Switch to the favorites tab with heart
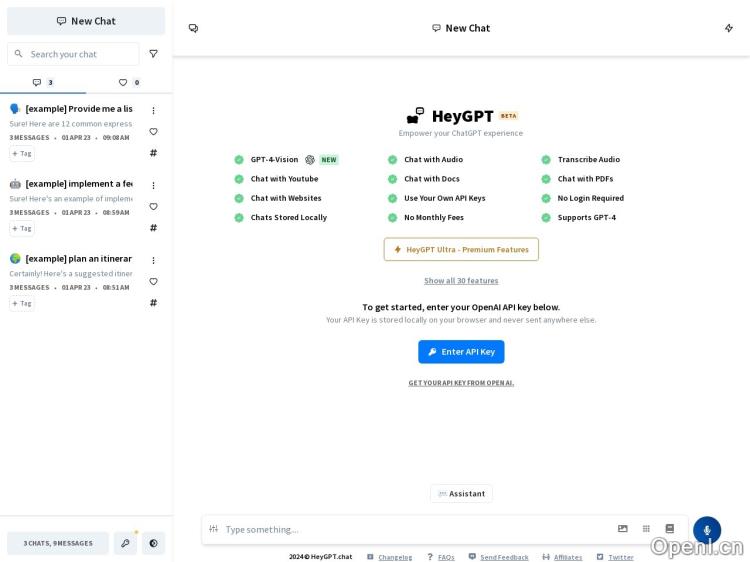 pyautogui.click(x=129, y=83)
